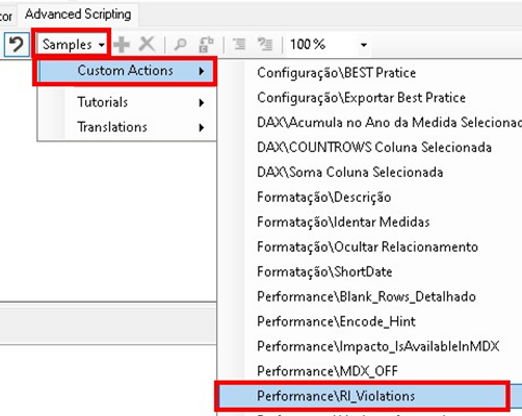Expand the Translations submenu
Image resolution: width=522 pixels, height=416 pixels.
point(126,127)
